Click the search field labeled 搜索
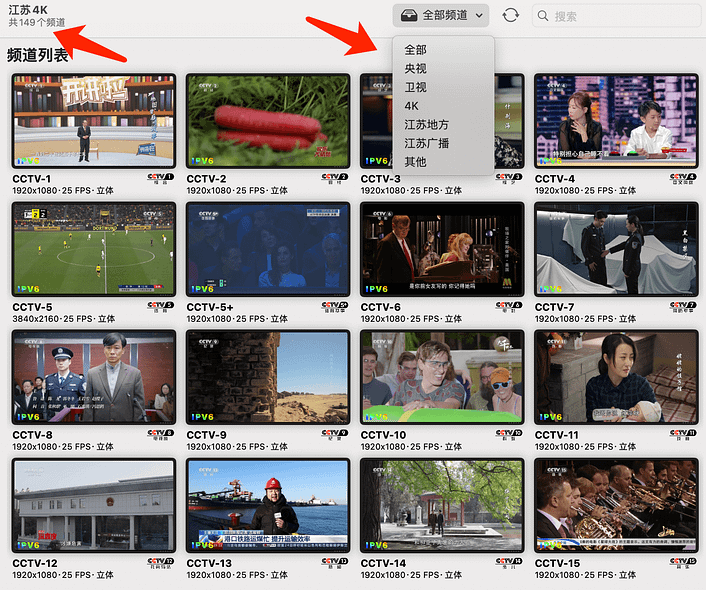Image resolution: width=706 pixels, height=590 pixels. (x=616, y=16)
